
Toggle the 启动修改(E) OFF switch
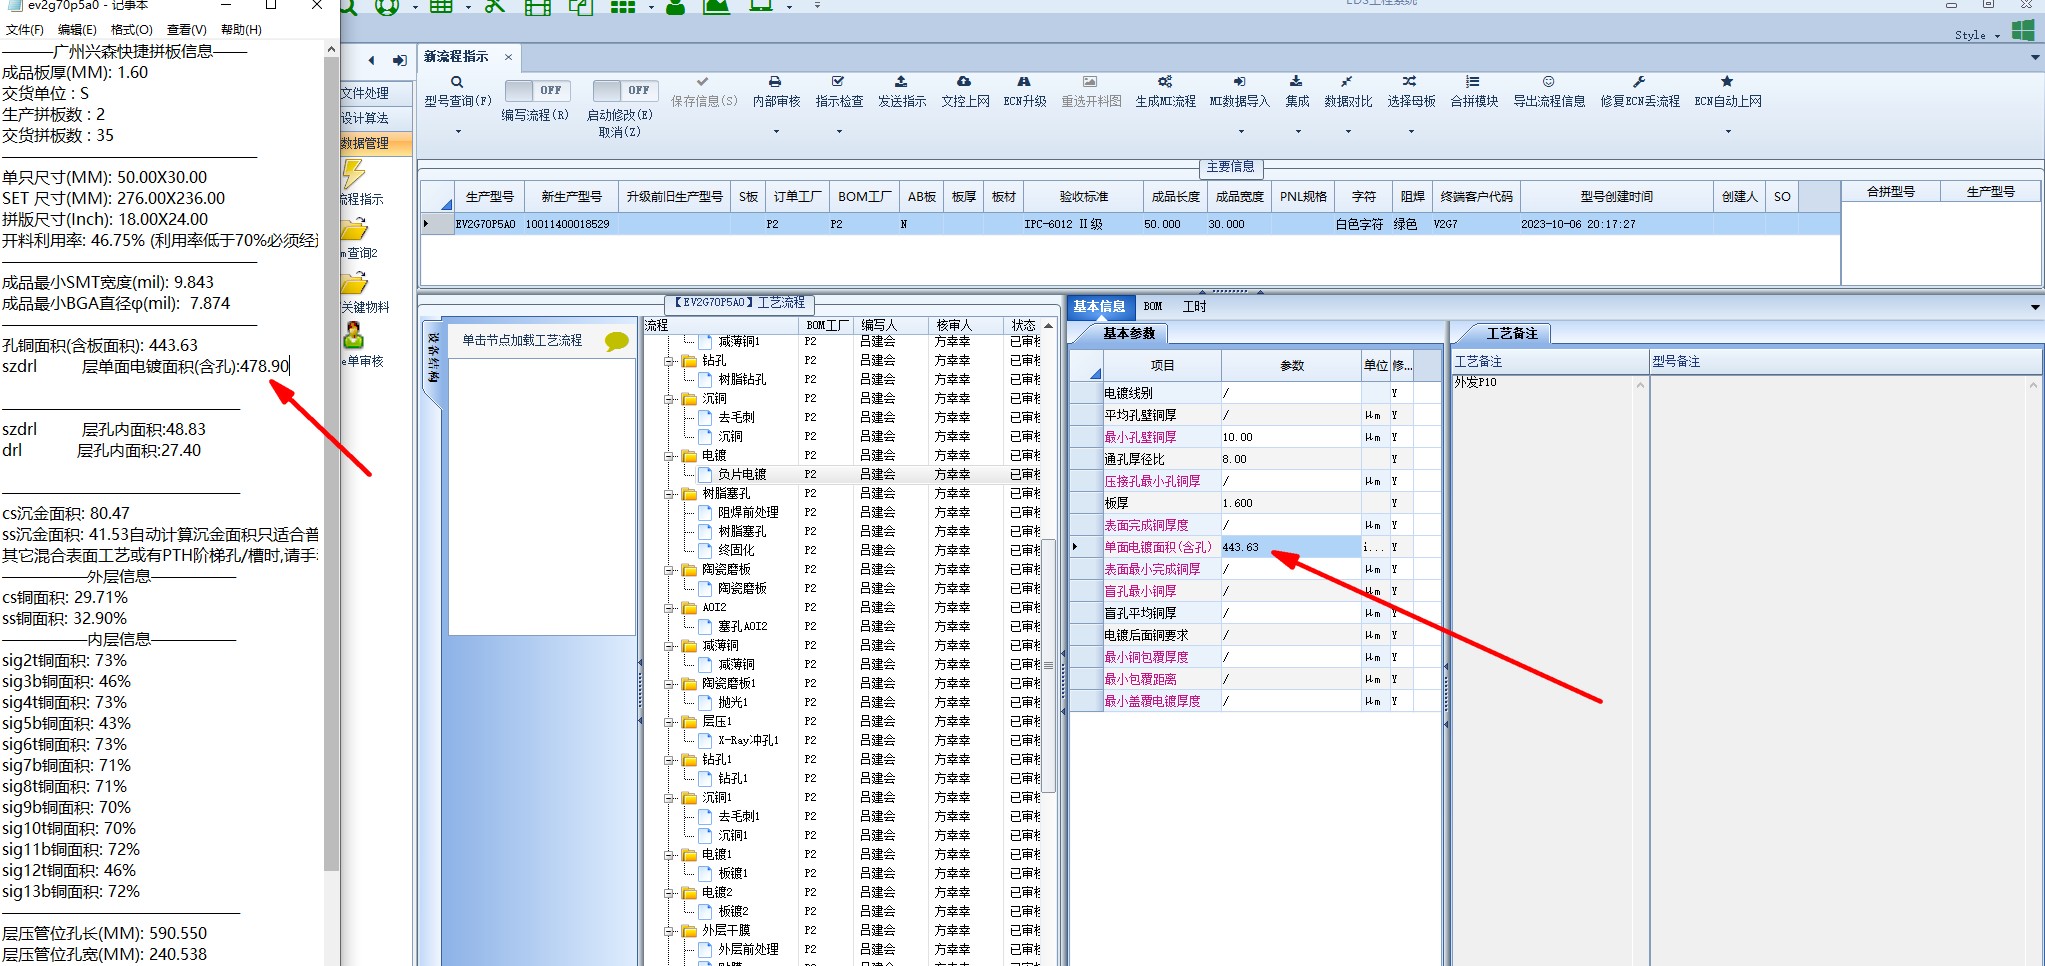click(x=624, y=91)
